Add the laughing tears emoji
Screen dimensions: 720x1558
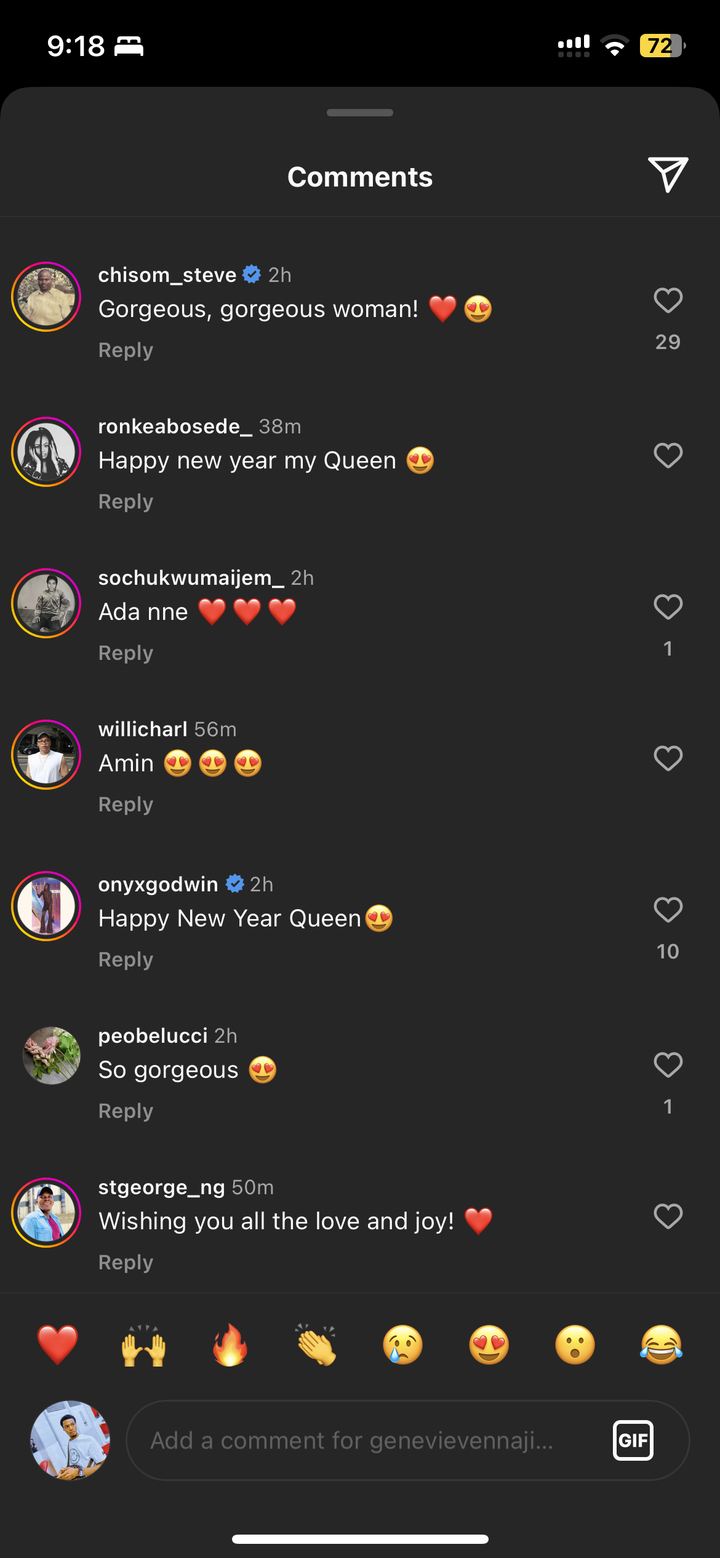tap(661, 1345)
